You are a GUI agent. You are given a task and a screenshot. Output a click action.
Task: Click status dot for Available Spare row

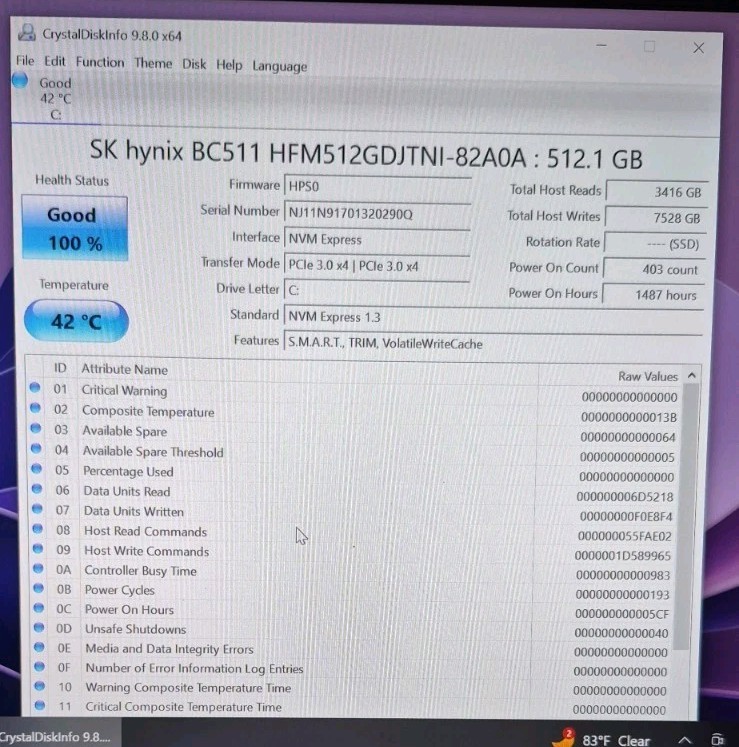pyautogui.click(x=36, y=428)
